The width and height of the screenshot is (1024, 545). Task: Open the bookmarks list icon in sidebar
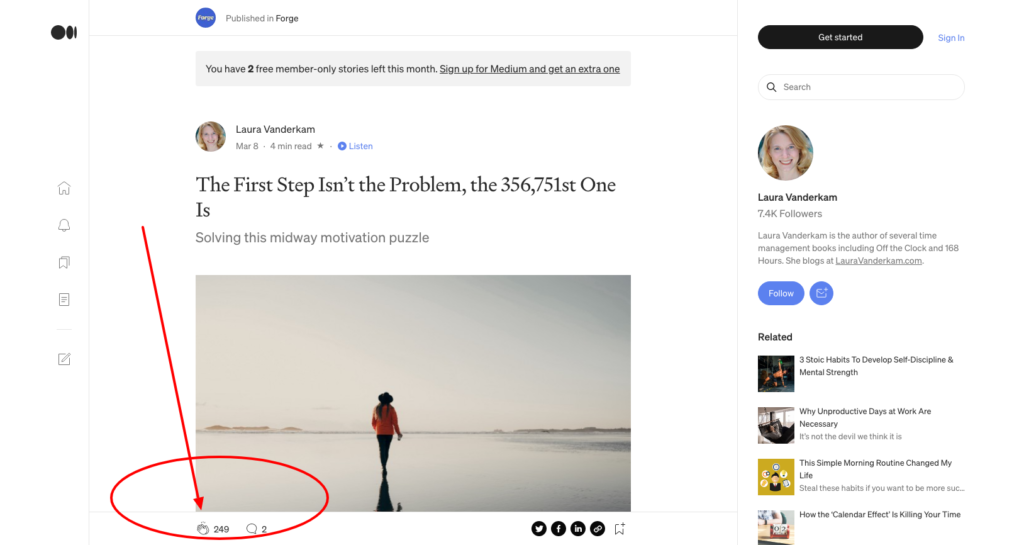click(64, 263)
